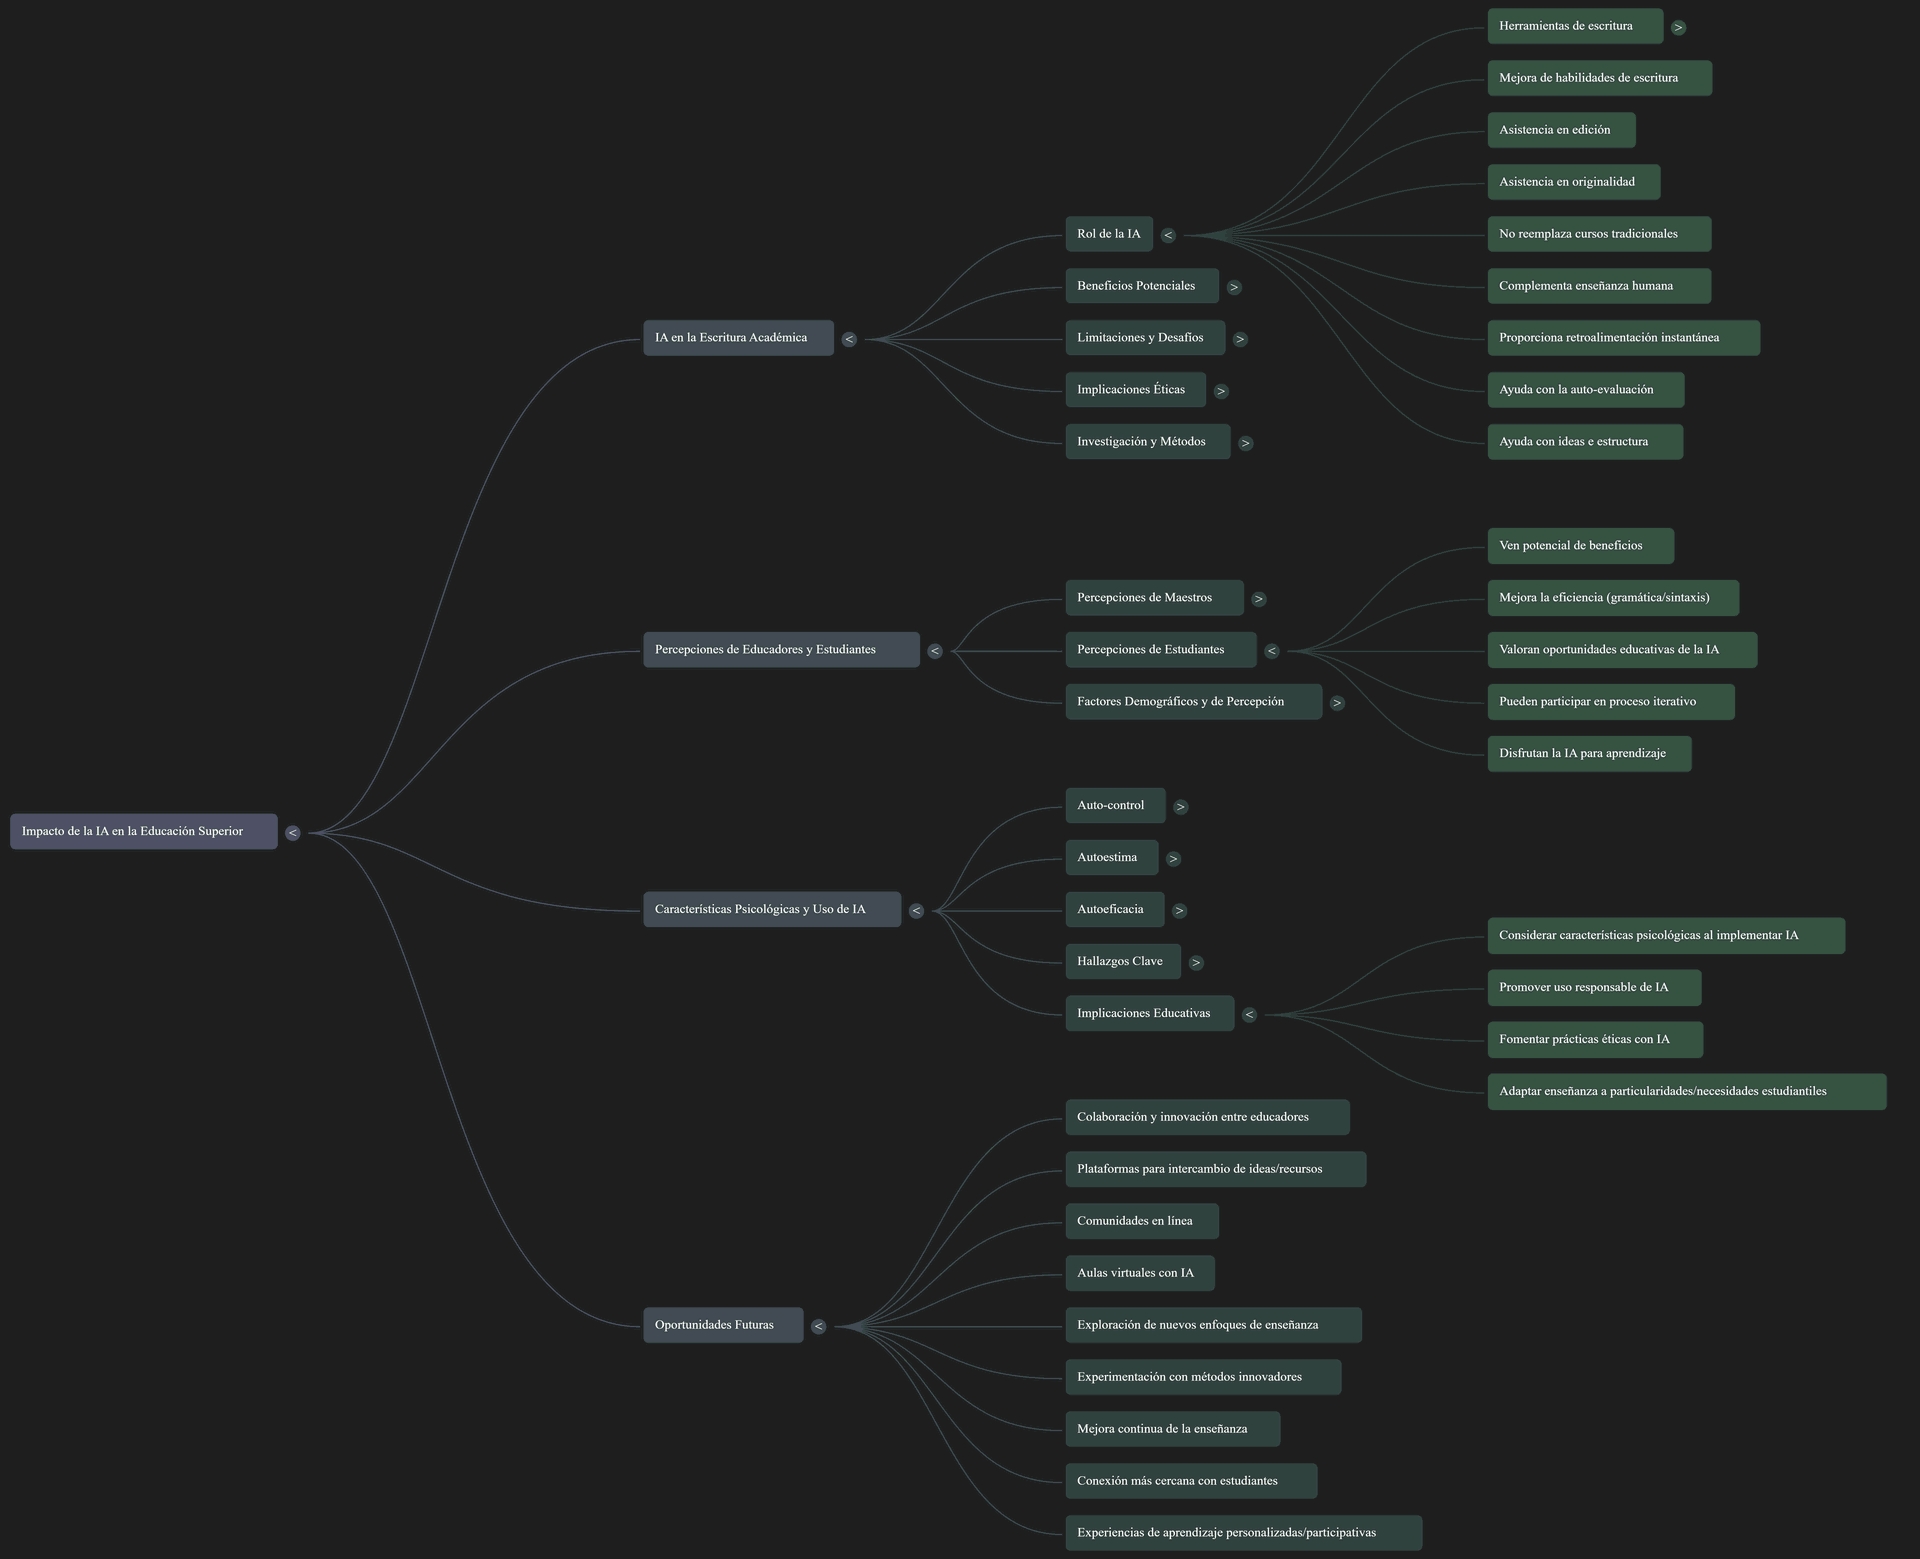Select Conexión más cercana con estudiantes node

pos(1191,1482)
